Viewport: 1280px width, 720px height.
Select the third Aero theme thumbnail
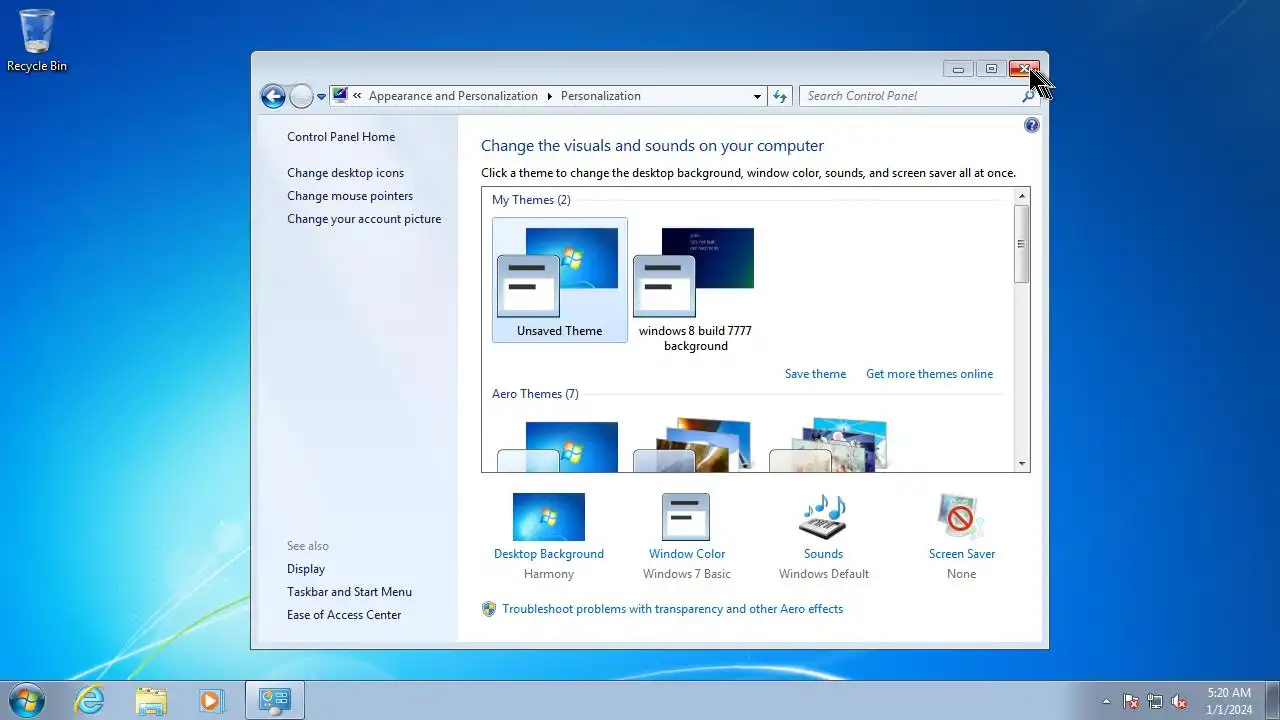pyautogui.click(x=829, y=446)
